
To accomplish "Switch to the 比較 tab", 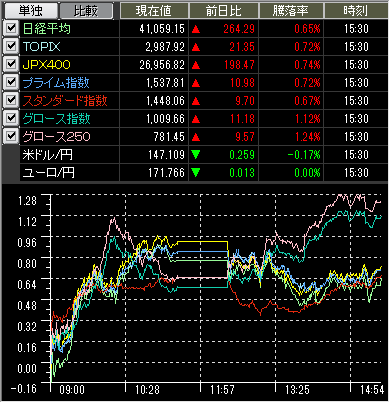I will [86, 11].
